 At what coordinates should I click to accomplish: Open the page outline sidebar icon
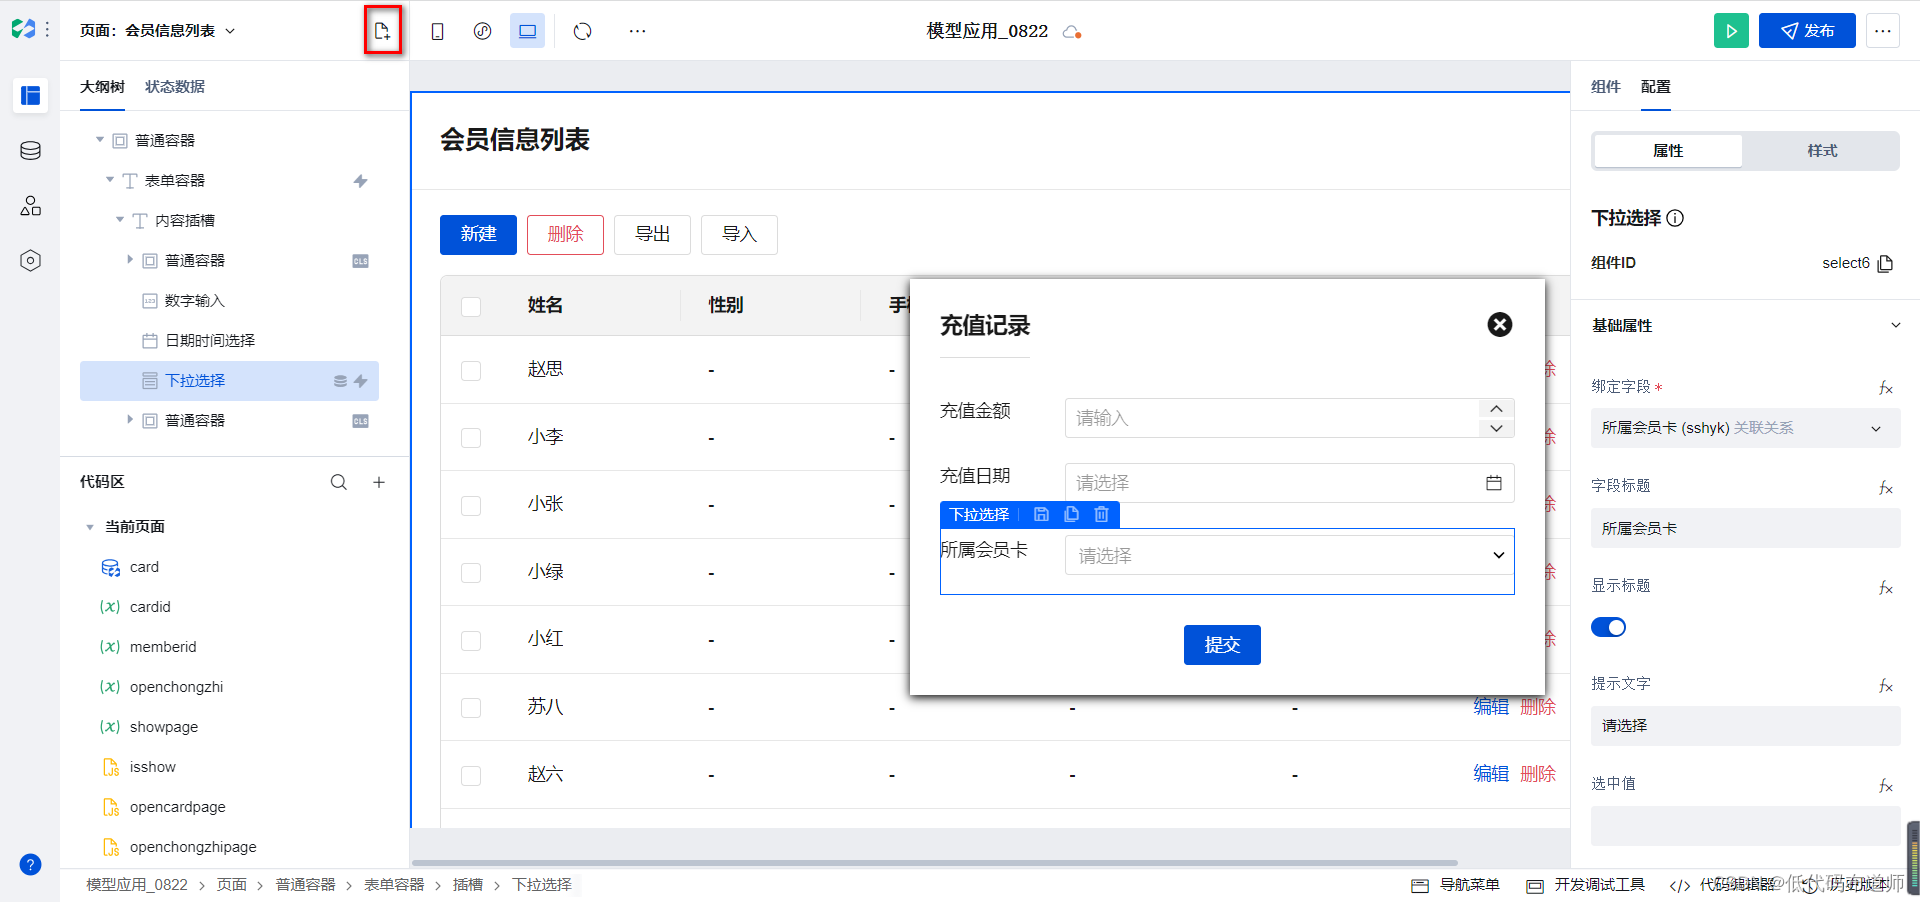[x=31, y=95]
